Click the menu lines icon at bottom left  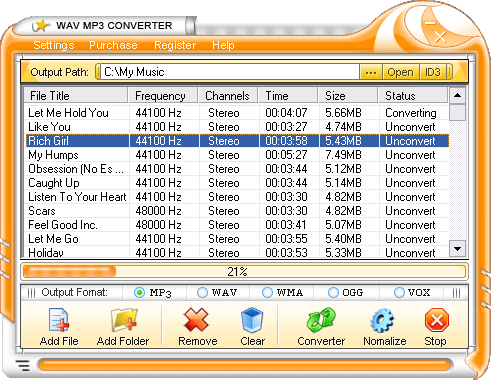click(23, 365)
